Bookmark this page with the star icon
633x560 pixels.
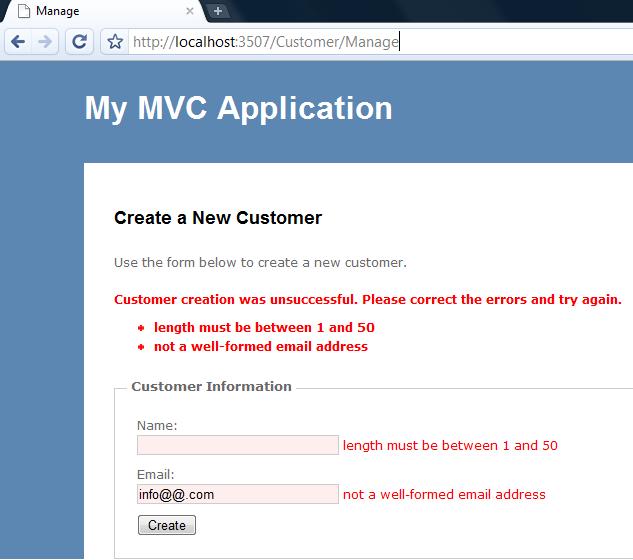[115, 42]
